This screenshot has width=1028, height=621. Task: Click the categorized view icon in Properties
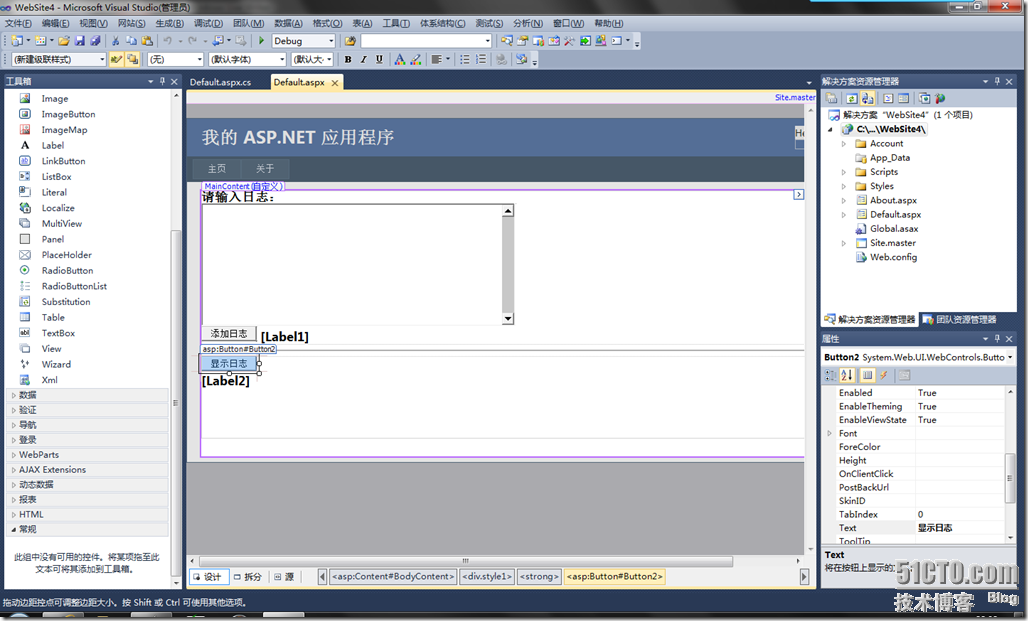click(x=831, y=375)
